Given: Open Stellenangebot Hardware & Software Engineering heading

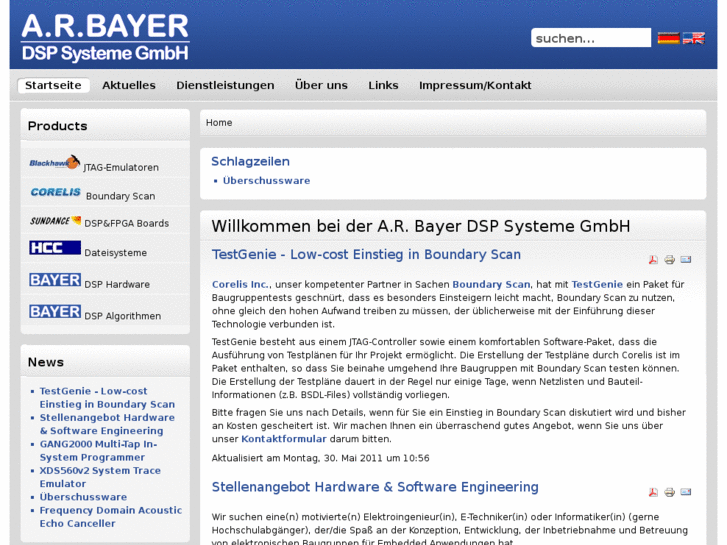Looking at the screenshot, I should coord(375,487).
